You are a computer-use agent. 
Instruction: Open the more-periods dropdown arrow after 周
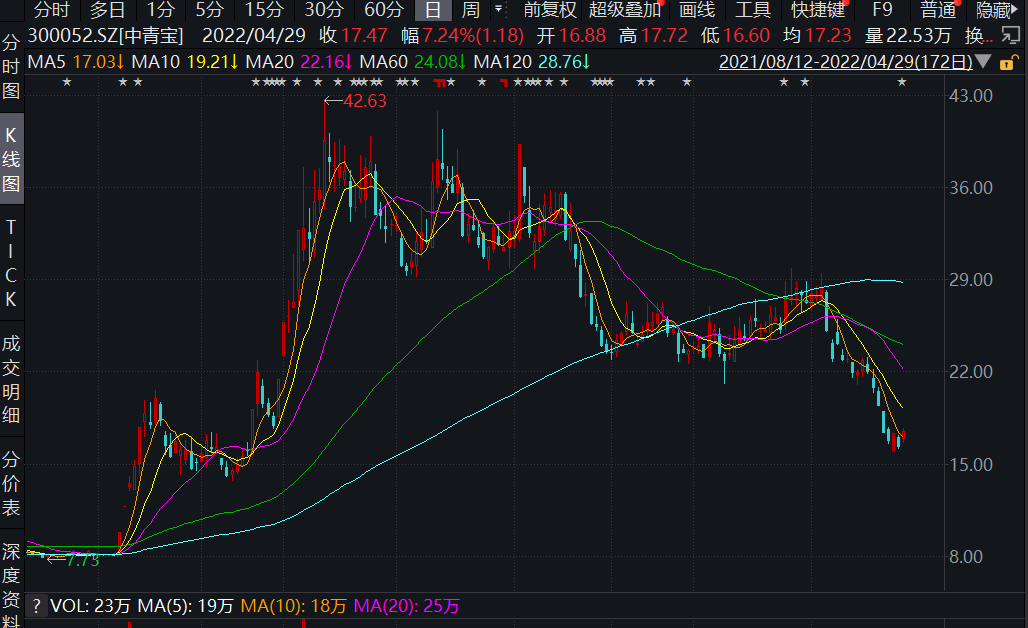pos(499,9)
